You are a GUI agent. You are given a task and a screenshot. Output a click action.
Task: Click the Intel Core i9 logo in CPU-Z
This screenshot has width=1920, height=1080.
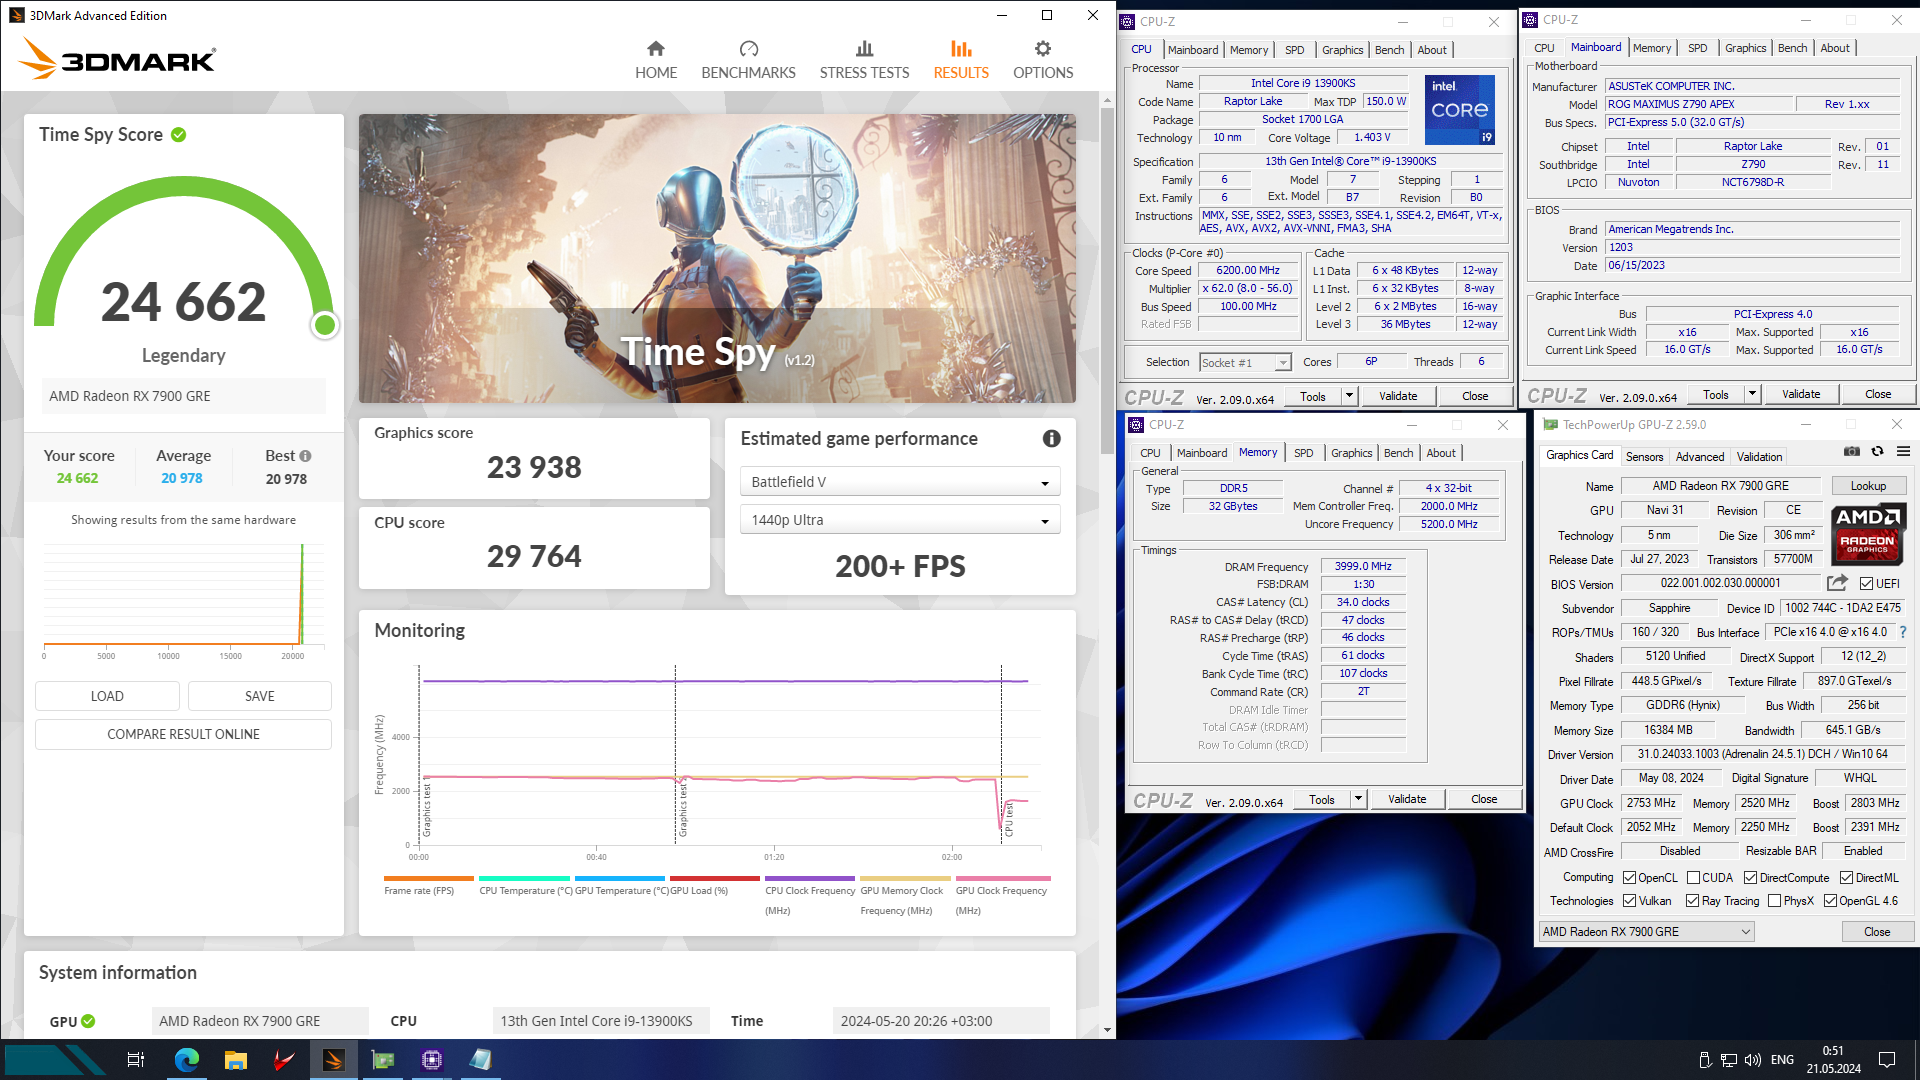[1459, 110]
